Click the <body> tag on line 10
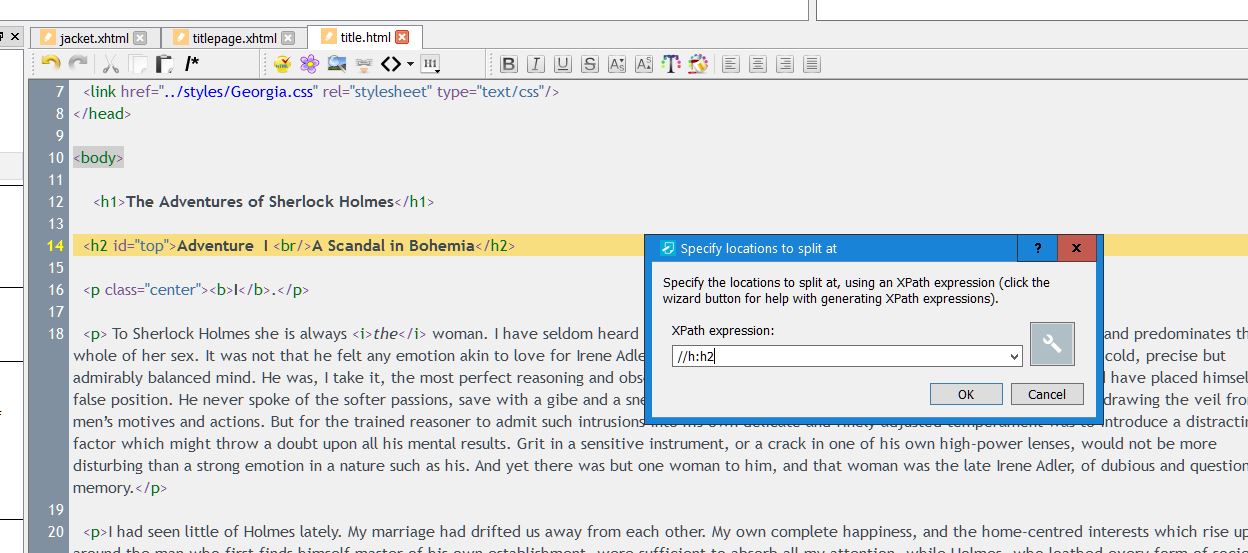This screenshot has height=553, width=1248. pyautogui.click(x=98, y=158)
